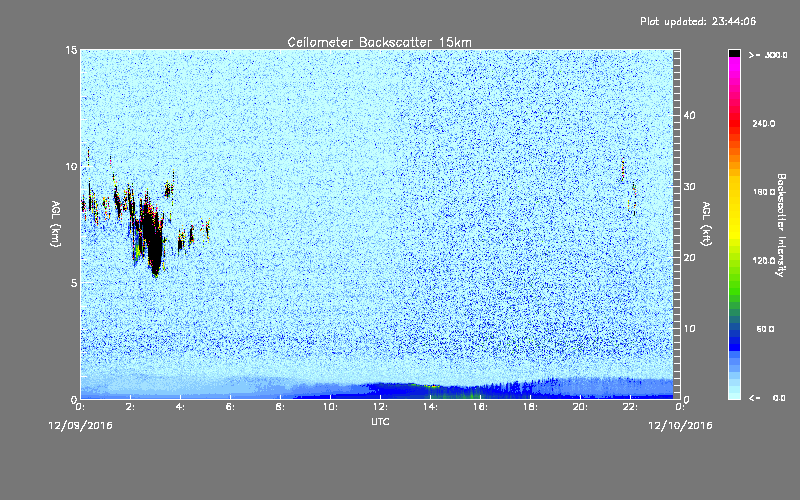The image size is (800, 500).
Task: Click the "180.0" color scale label
Action: point(764,192)
